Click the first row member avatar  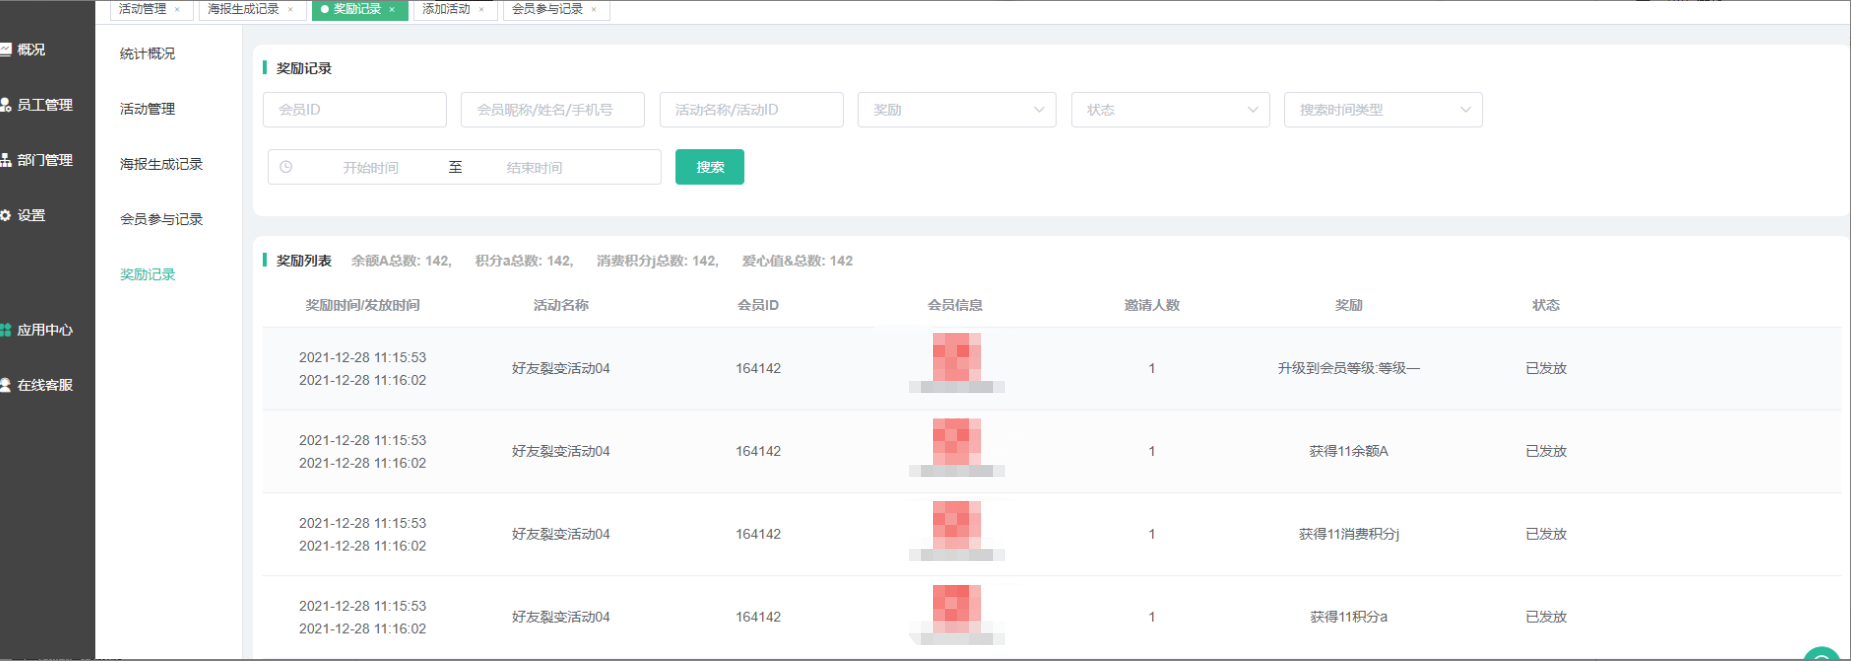point(956,357)
